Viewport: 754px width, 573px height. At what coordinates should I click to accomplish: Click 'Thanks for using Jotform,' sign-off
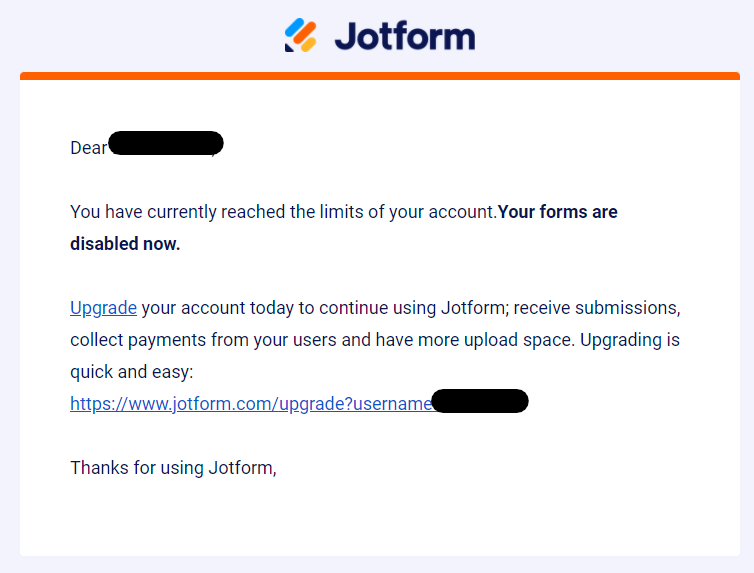[174, 468]
